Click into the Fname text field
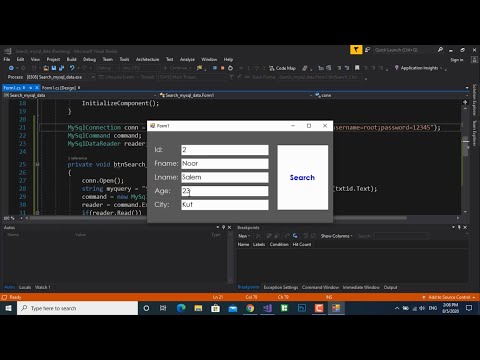Screen dimensions: 480x360 [225, 164]
